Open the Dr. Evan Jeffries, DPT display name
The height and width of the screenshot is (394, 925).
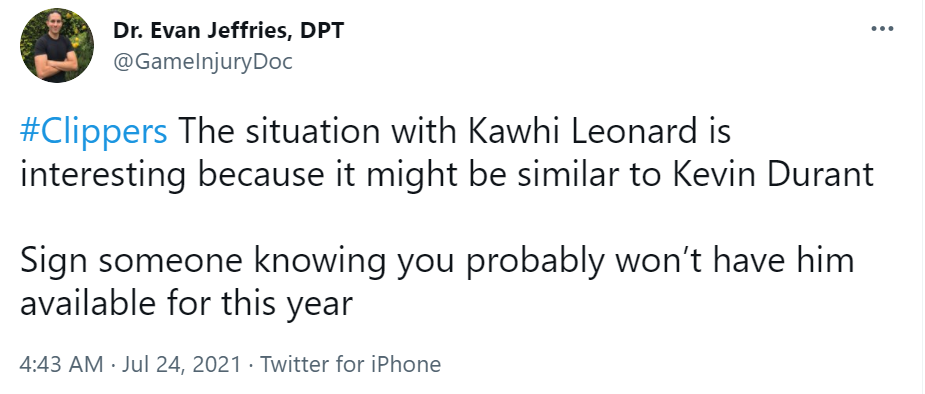[228, 31]
